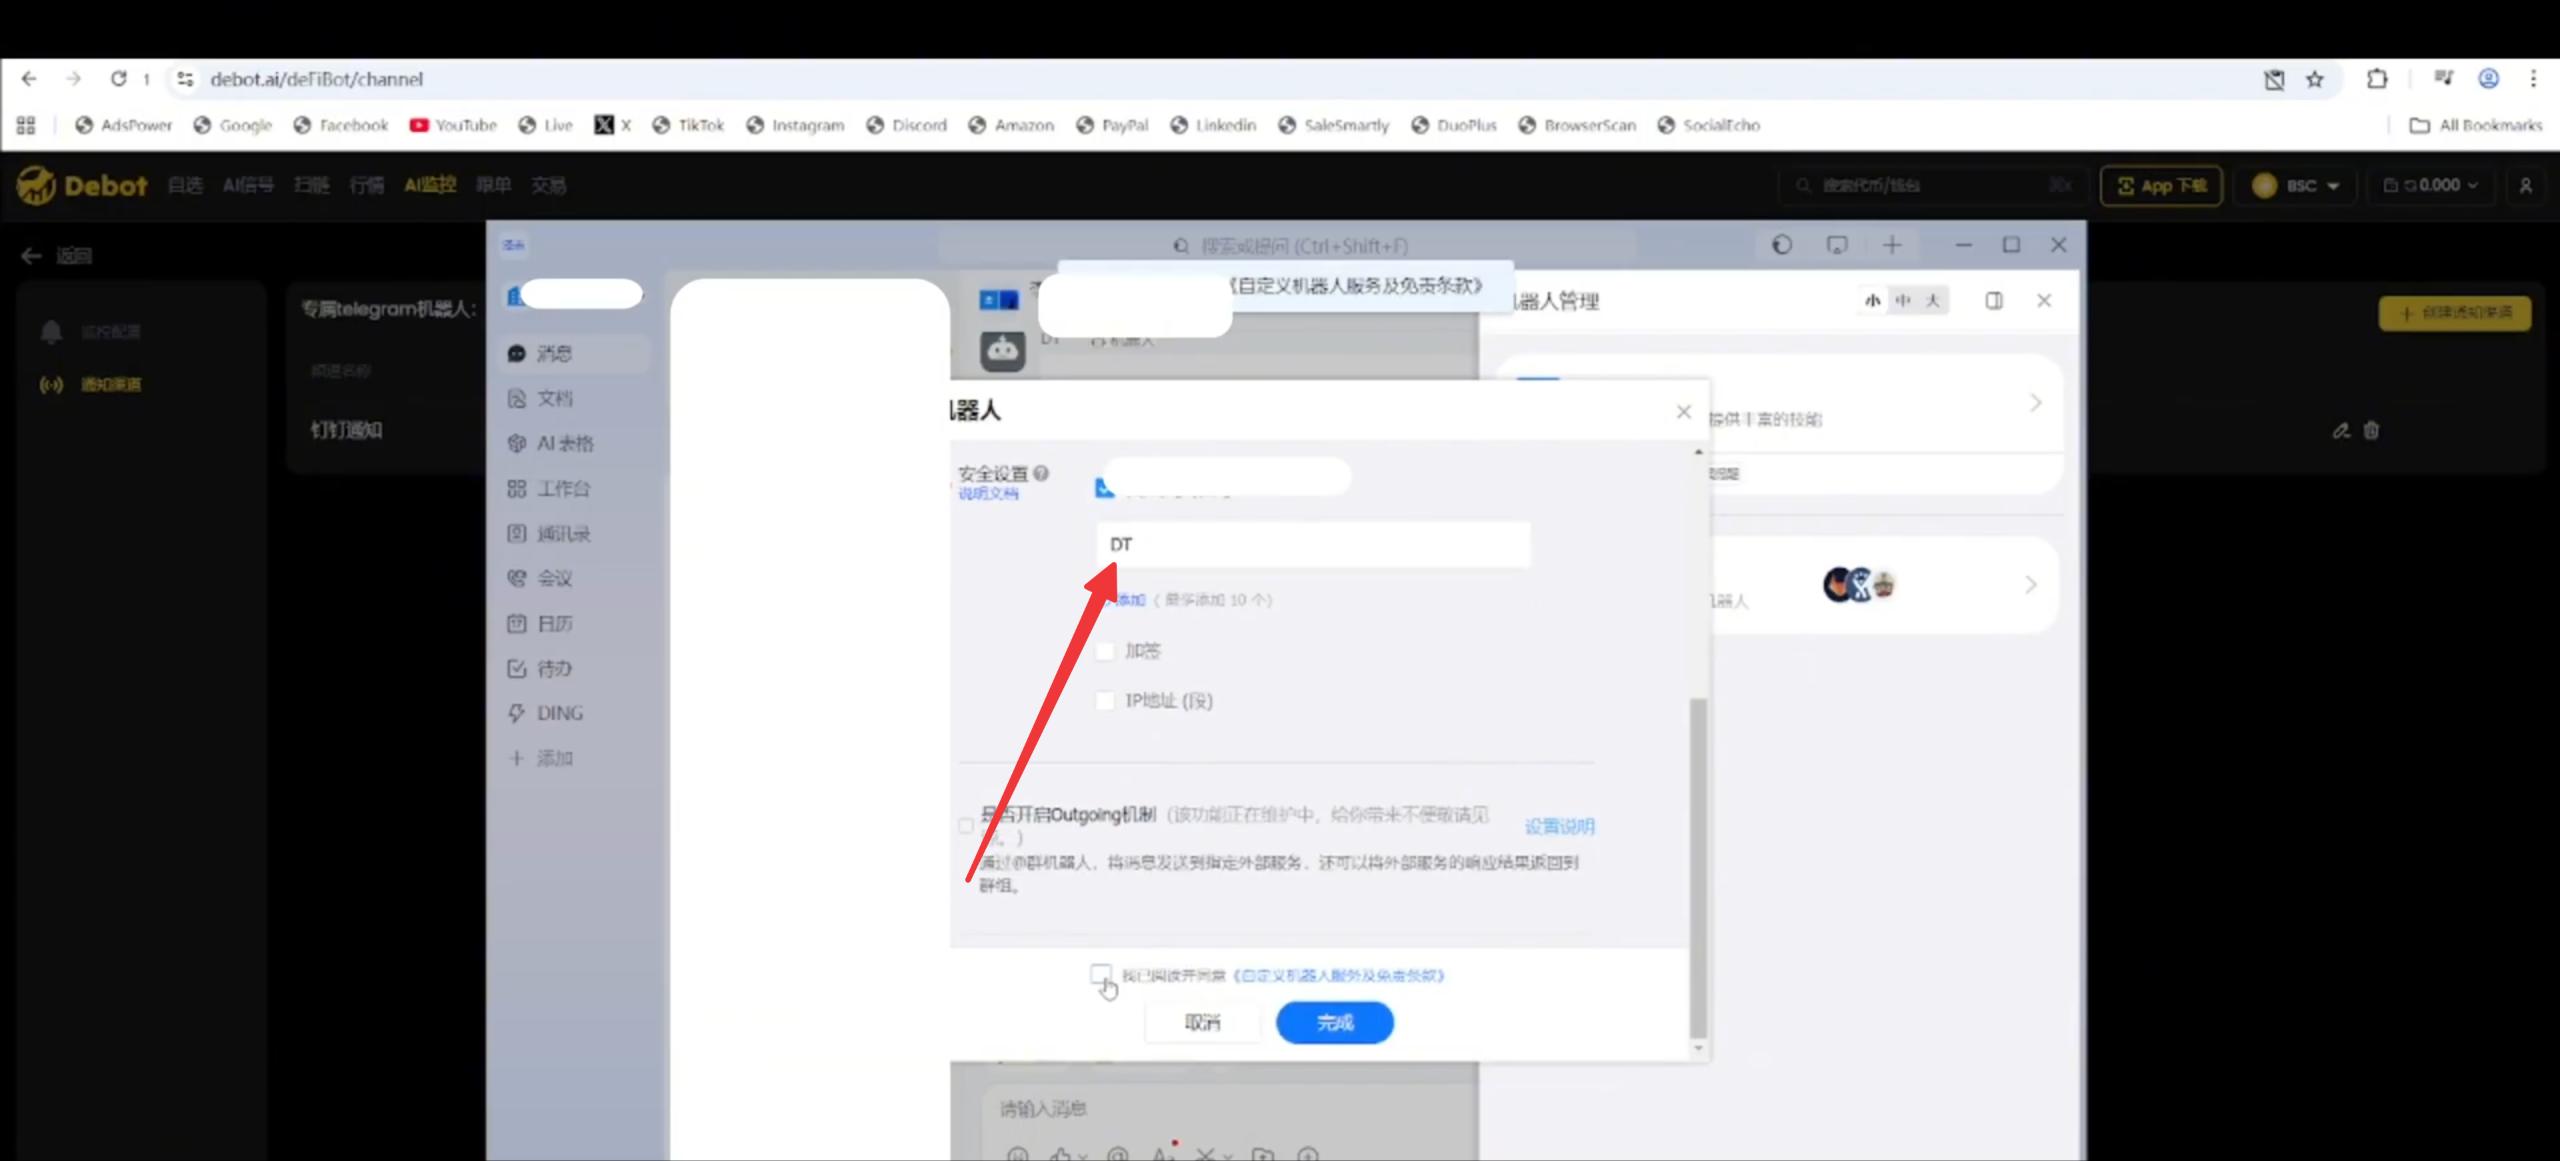
Task: Enable the IP地址(段) checkbox
Action: pyautogui.click(x=1106, y=700)
